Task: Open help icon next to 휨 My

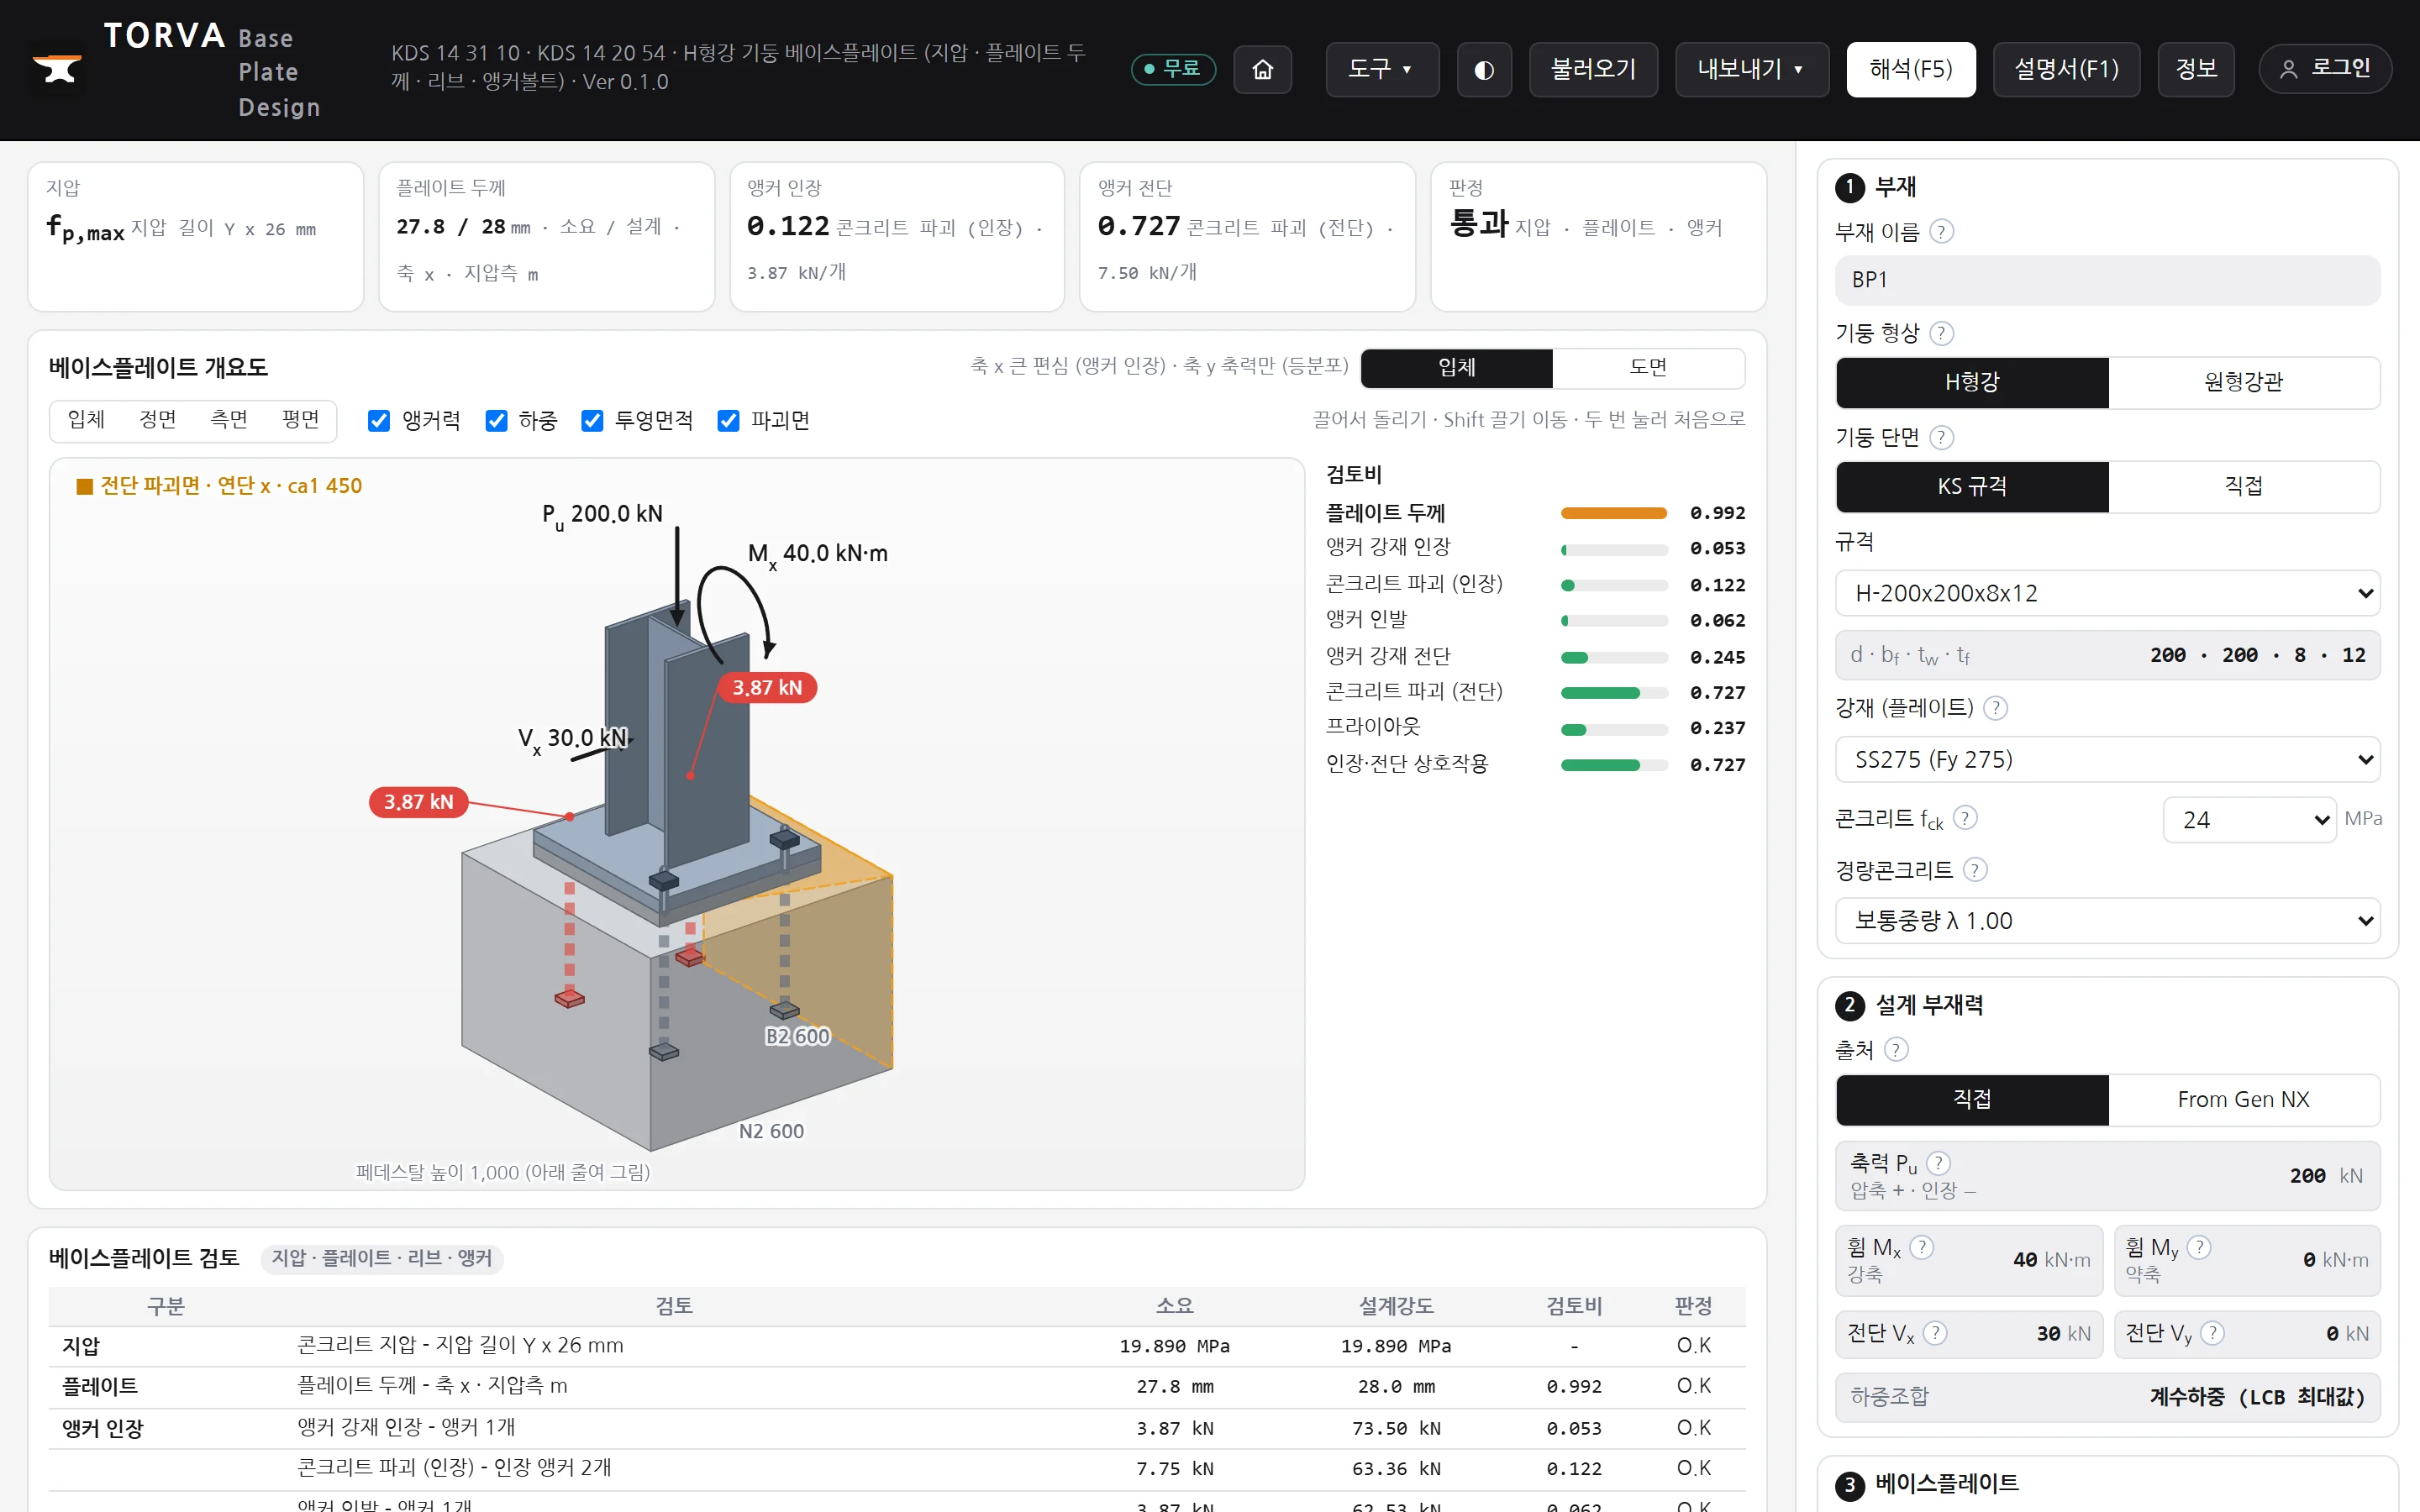Action: pos(2199,1247)
